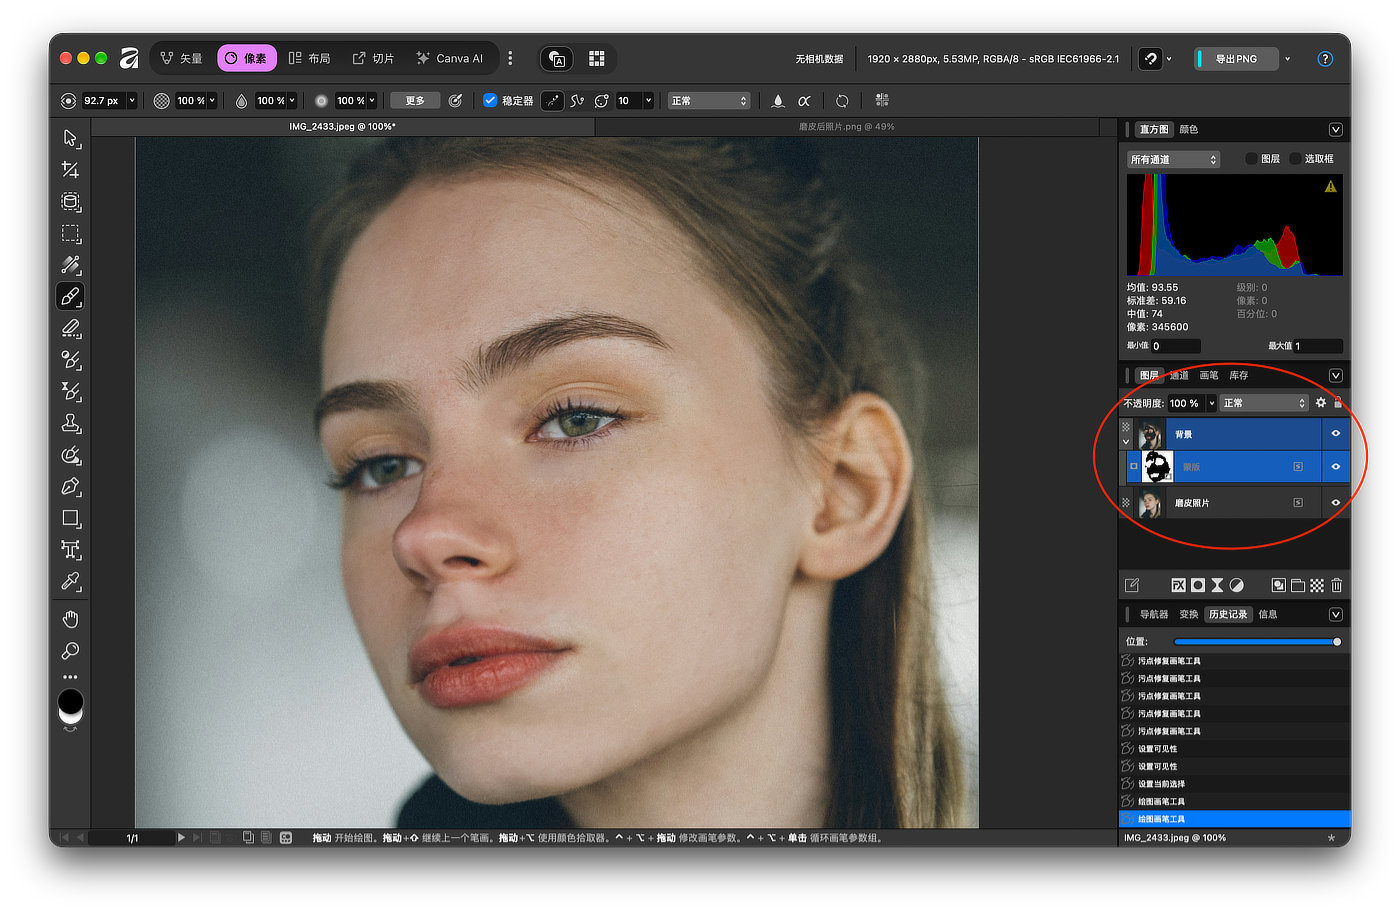Add a mask layer from Layers panel
Viewport: 1400px width, 912px height.
[1198, 585]
